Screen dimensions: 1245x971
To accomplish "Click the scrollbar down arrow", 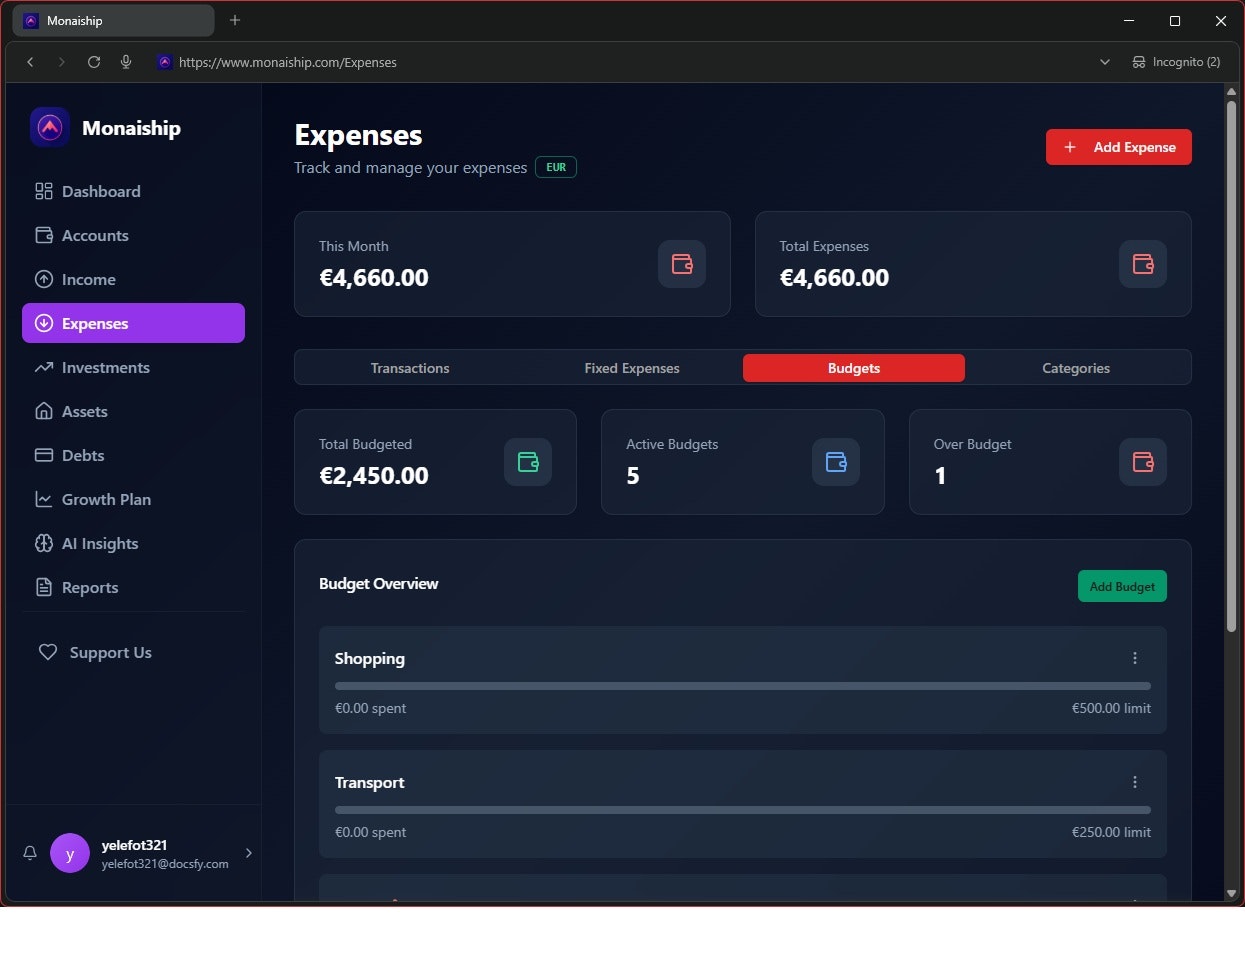I will (1231, 893).
